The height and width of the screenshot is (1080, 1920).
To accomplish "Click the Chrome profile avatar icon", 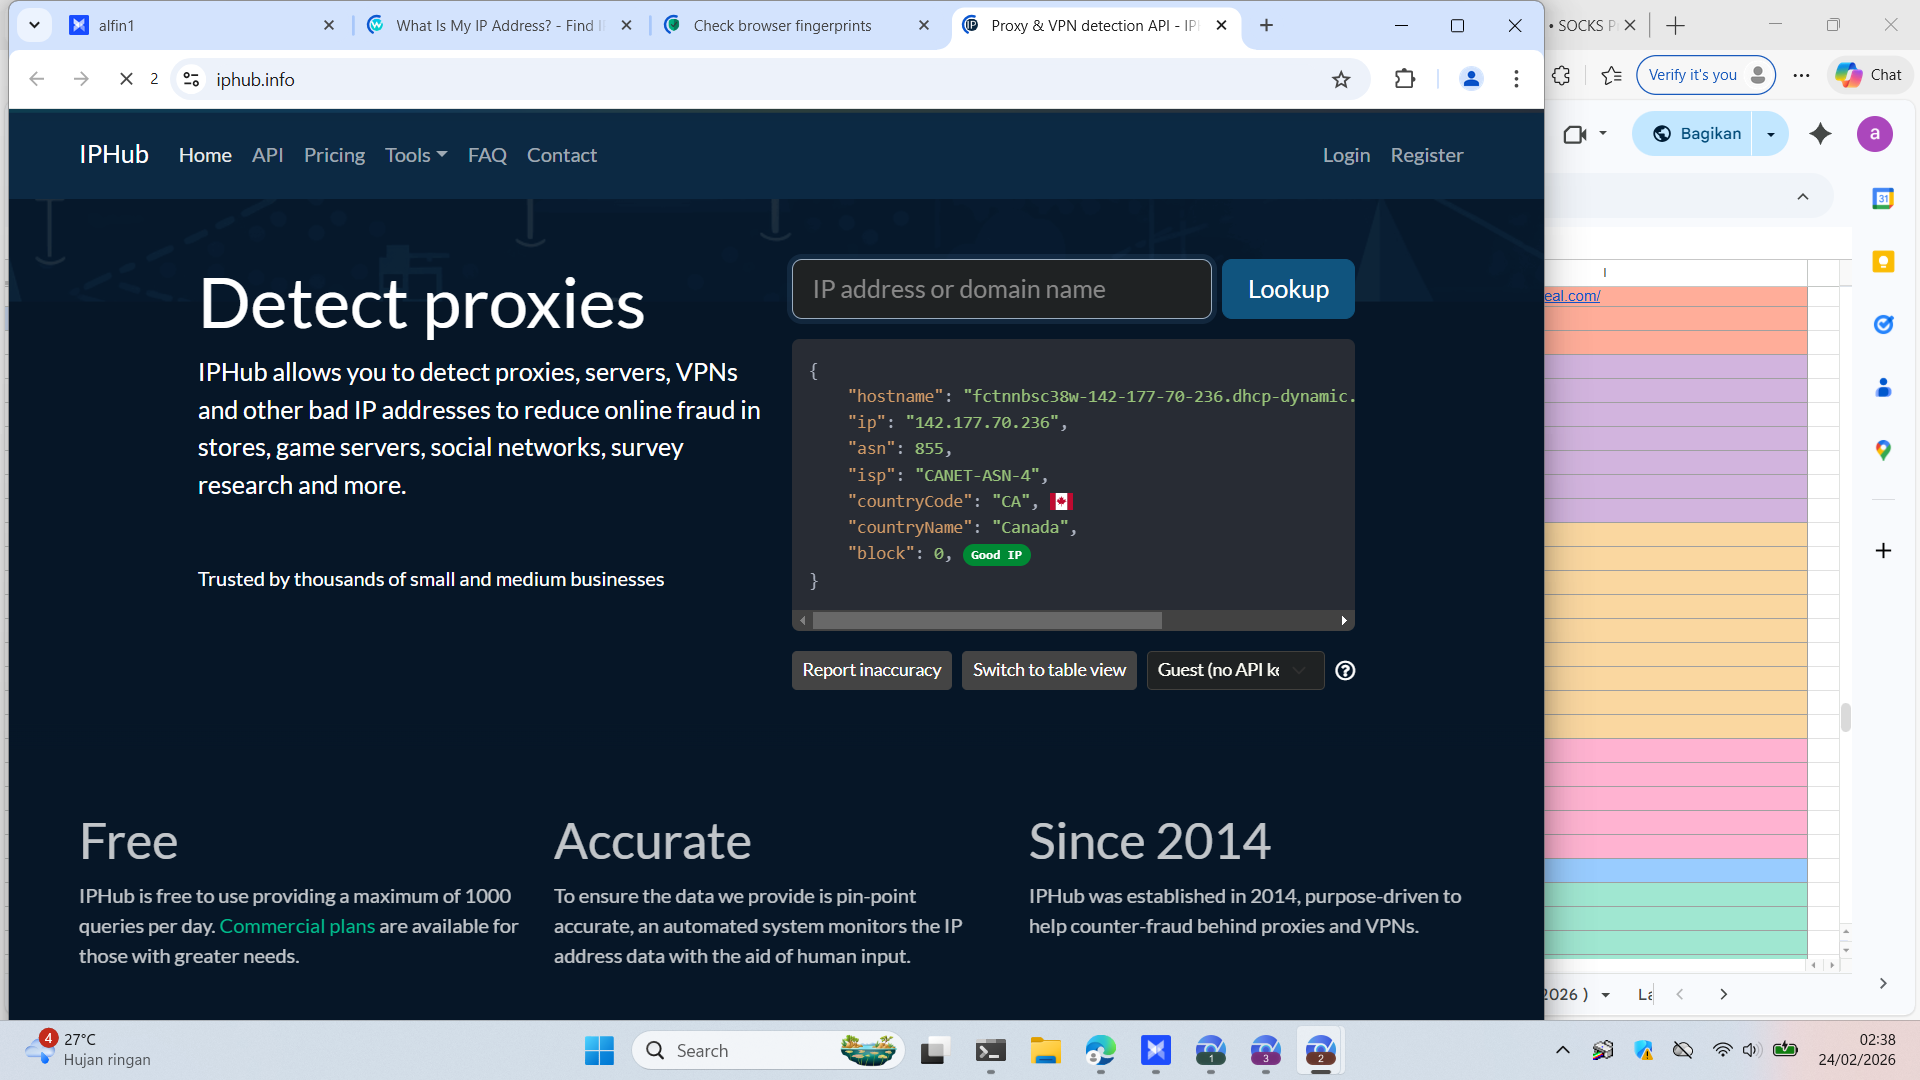I will click(x=1470, y=79).
